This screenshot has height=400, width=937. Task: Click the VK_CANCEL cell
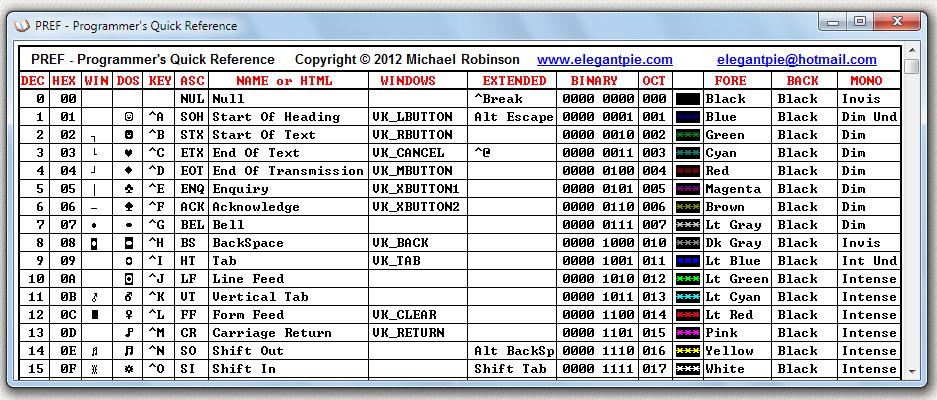(x=418, y=153)
